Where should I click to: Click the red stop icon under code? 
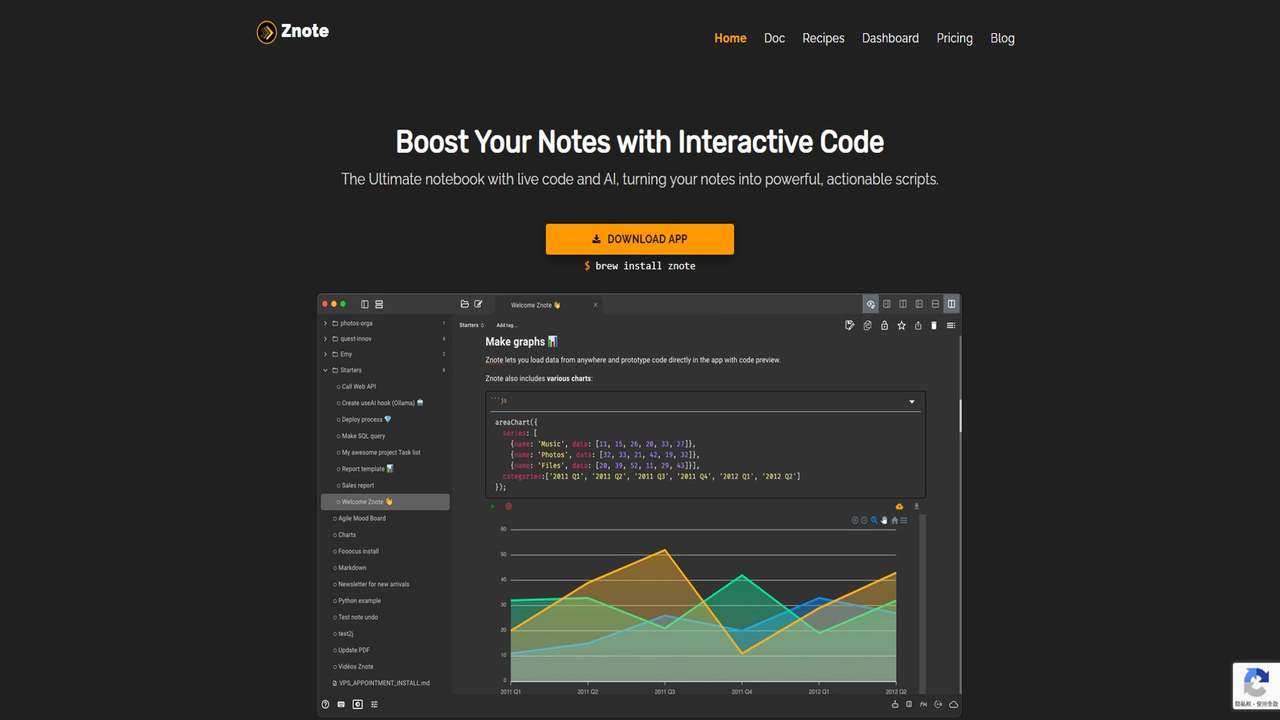click(508, 507)
